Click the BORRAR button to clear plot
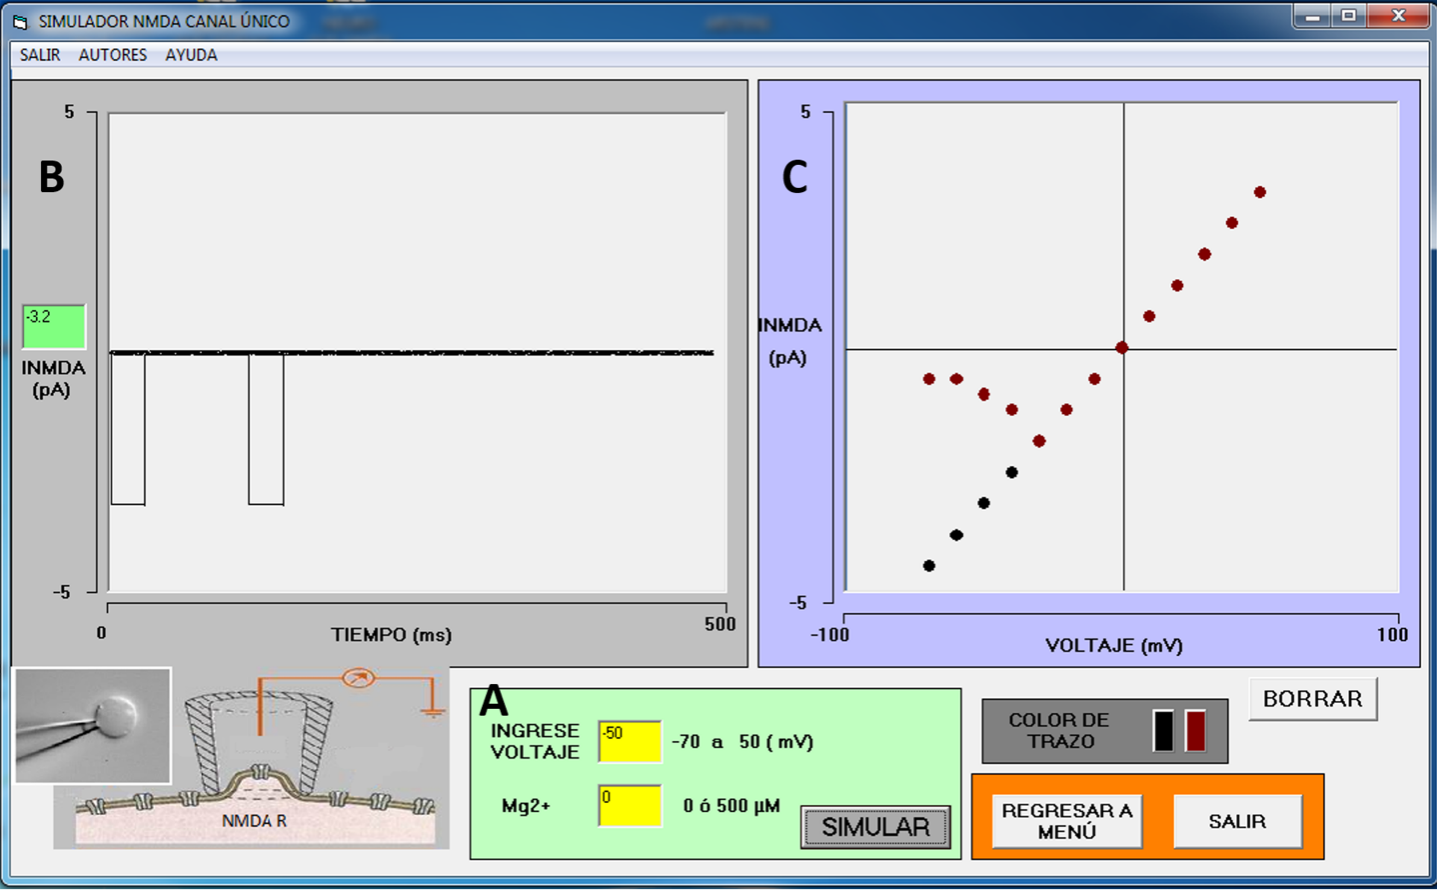This screenshot has height=892, width=1442. (1312, 699)
